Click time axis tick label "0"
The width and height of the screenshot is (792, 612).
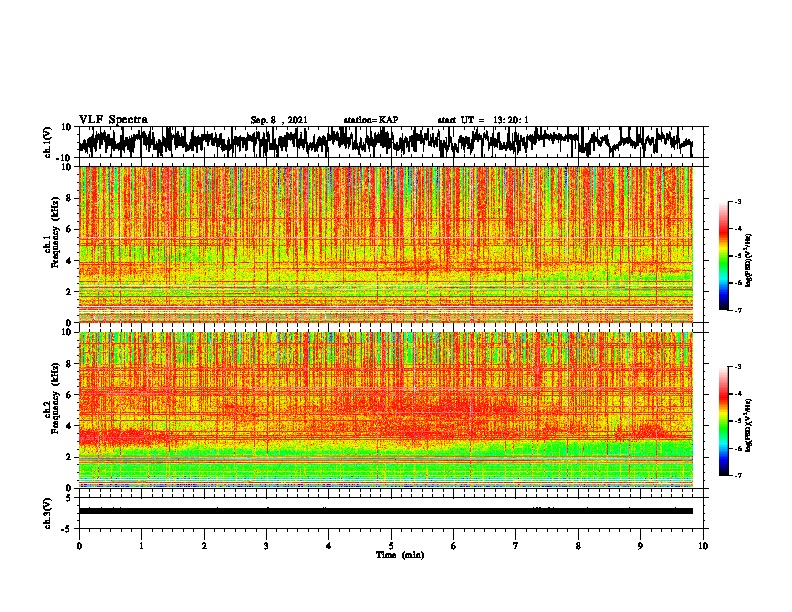(x=79, y=546)
